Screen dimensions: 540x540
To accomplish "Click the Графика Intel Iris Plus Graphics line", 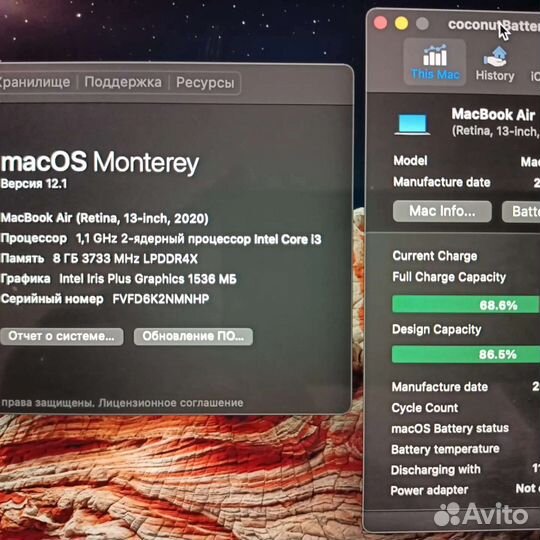I will point(118,279).
